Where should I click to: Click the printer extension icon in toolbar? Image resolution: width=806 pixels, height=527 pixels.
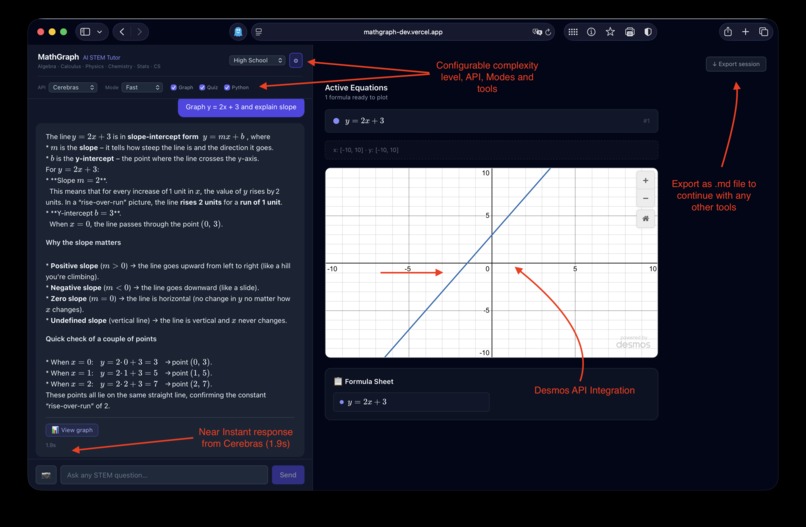pos(630,32)
